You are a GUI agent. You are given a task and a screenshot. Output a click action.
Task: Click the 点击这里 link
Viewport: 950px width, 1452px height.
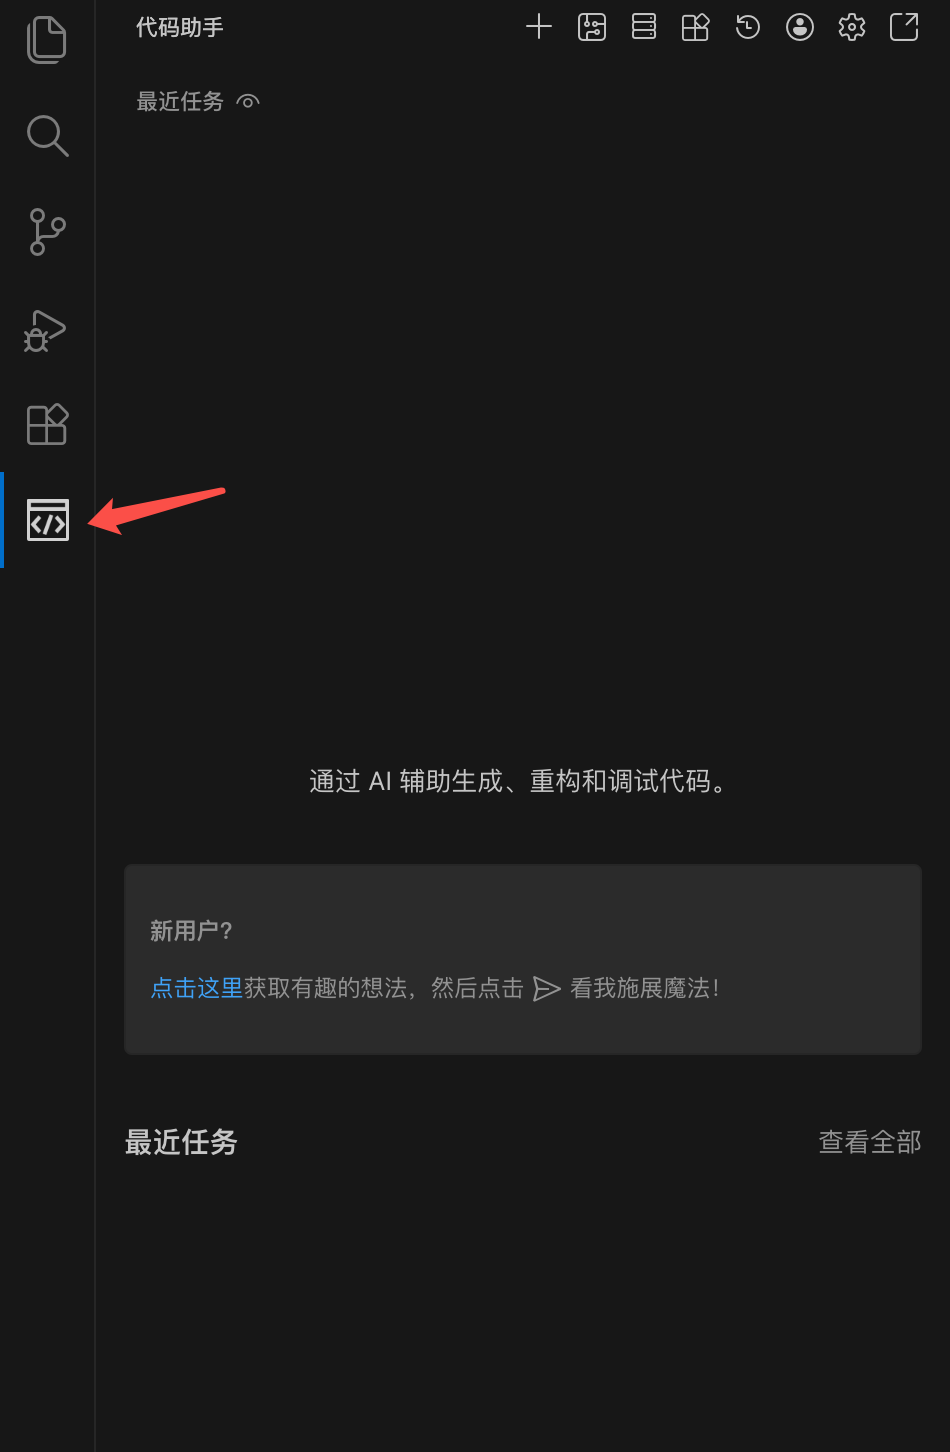pyautogui.click(x=197, y=988)
